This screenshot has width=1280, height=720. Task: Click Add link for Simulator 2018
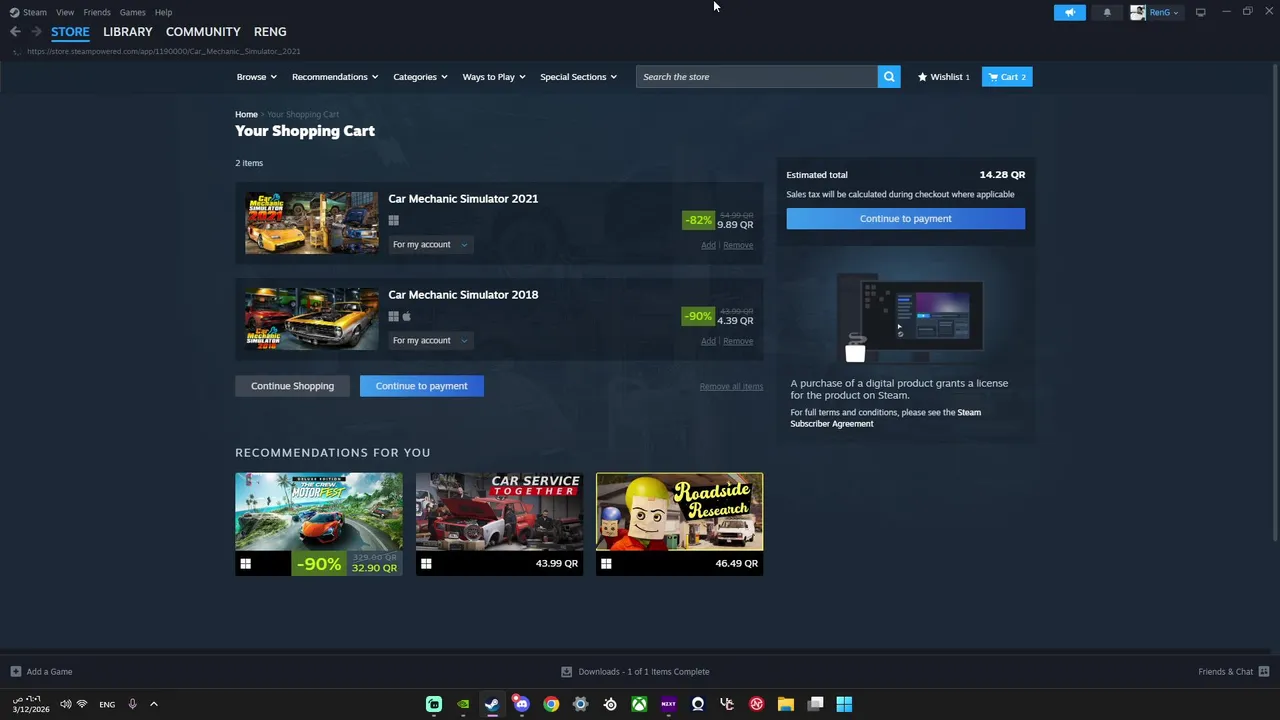click(708, 341)
